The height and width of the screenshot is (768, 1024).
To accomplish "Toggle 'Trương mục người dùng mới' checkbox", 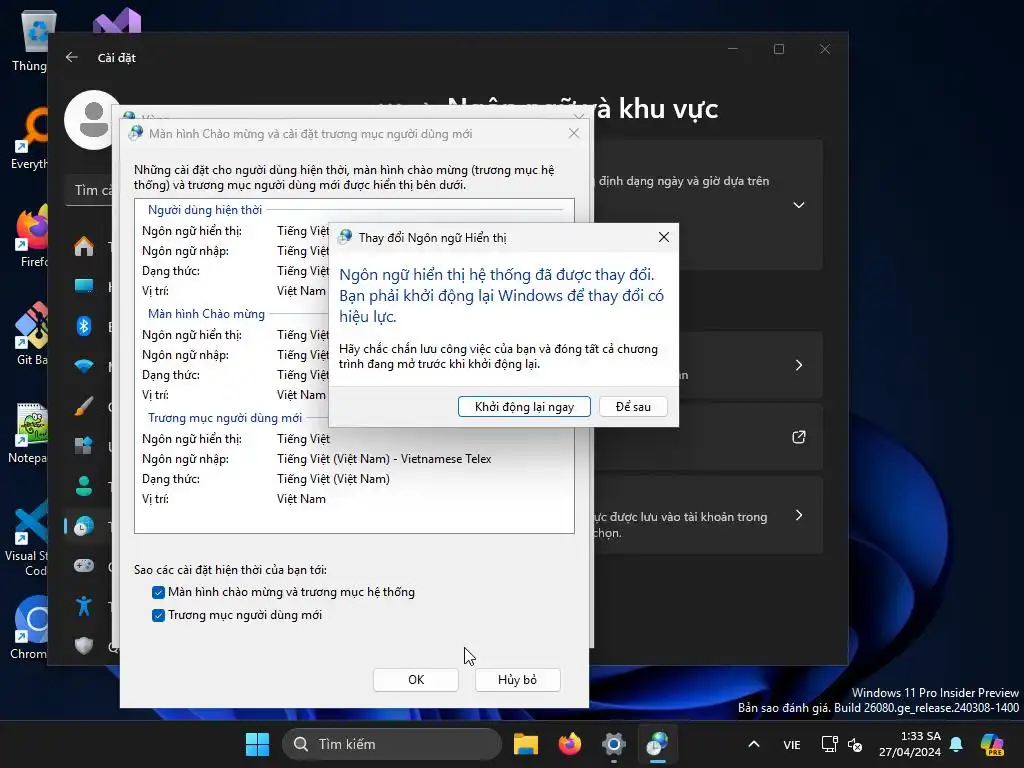I will click(158, 615).
